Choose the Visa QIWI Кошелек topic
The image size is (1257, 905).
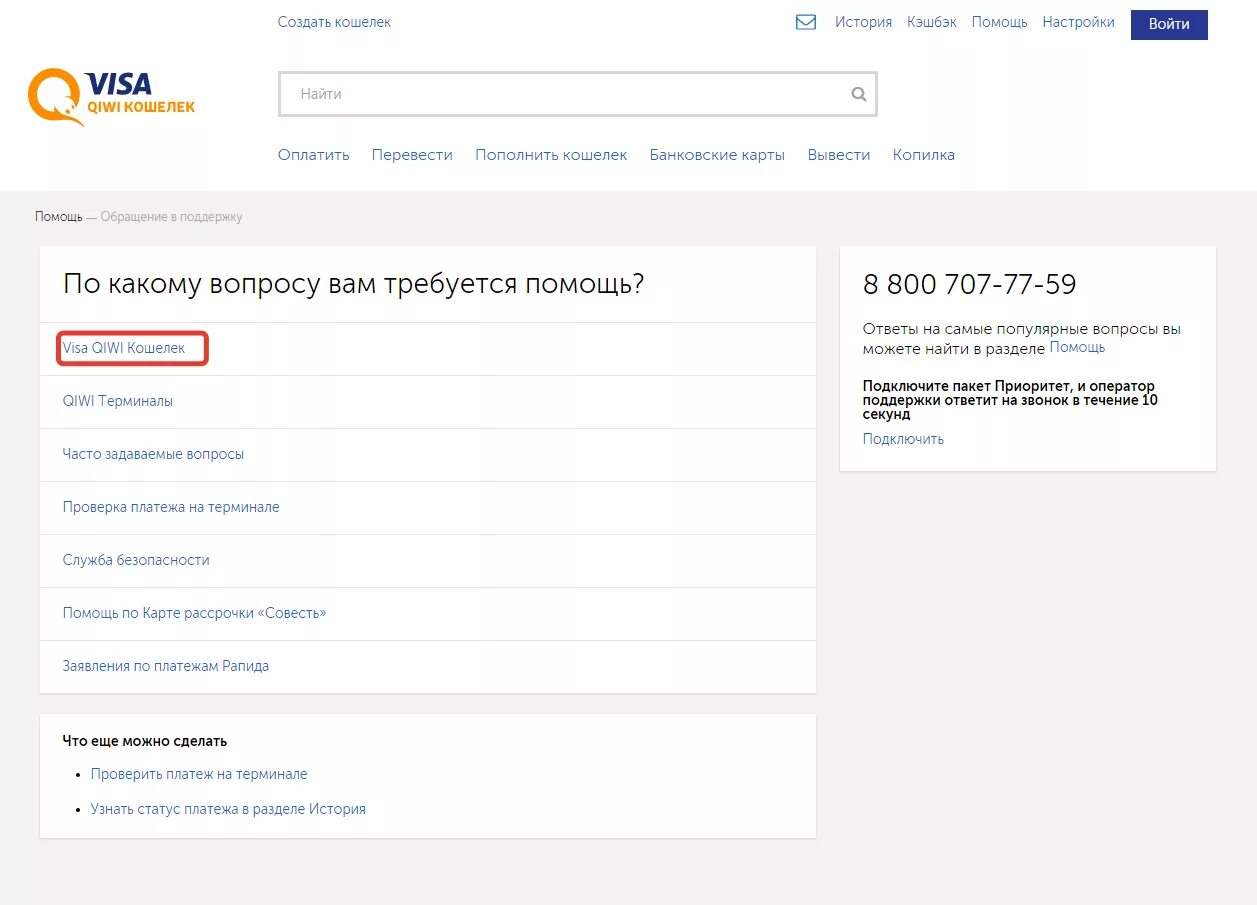[x=124, y=348]
